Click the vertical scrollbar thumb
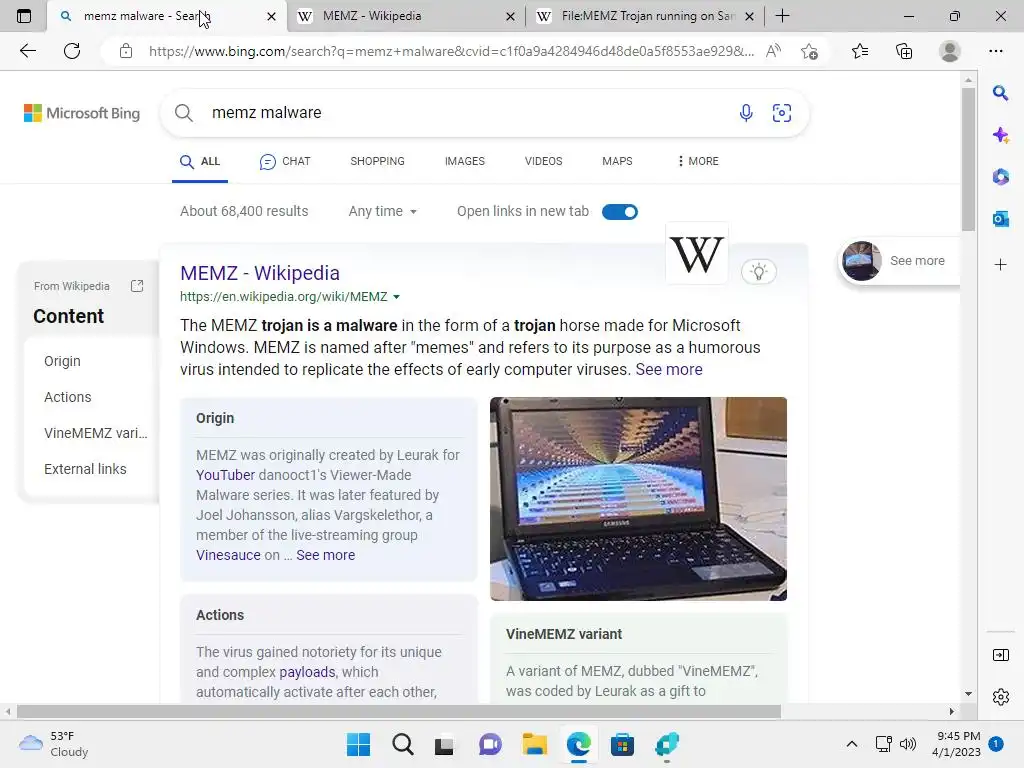 [968, 159]
